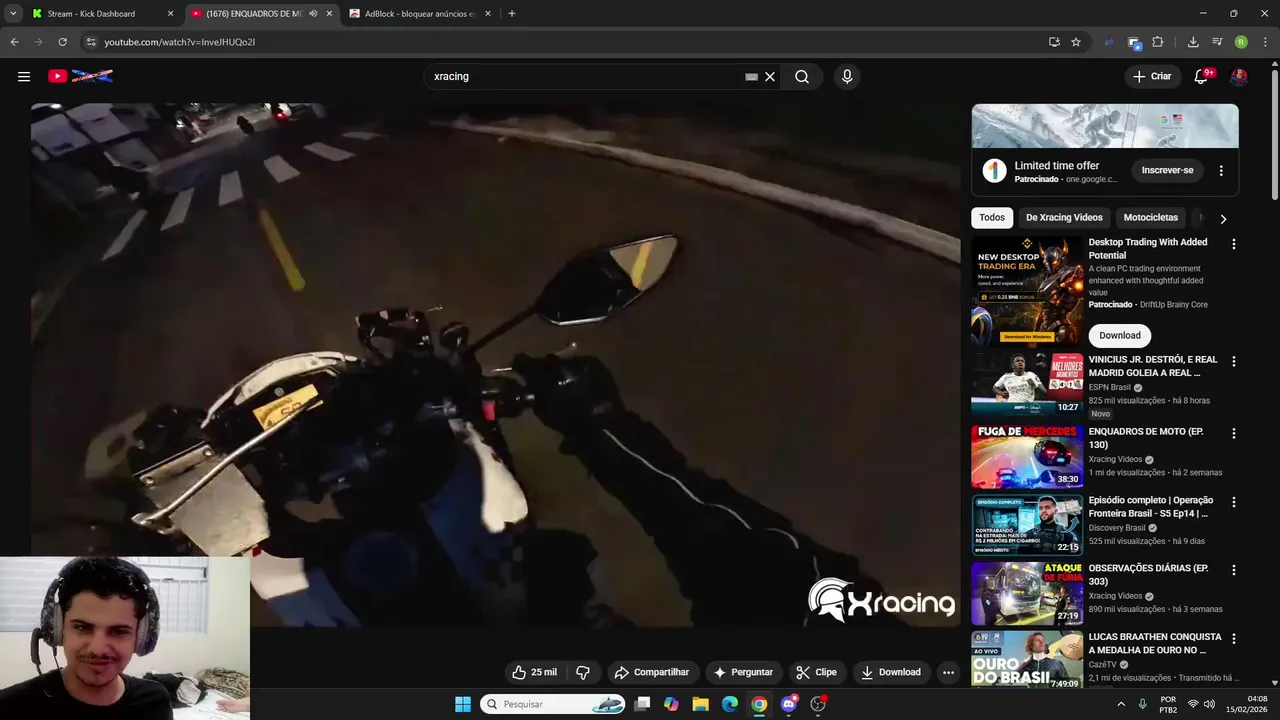Open the Perguntar ask feature
The image size is (1280, 720).
coord(743,672)
